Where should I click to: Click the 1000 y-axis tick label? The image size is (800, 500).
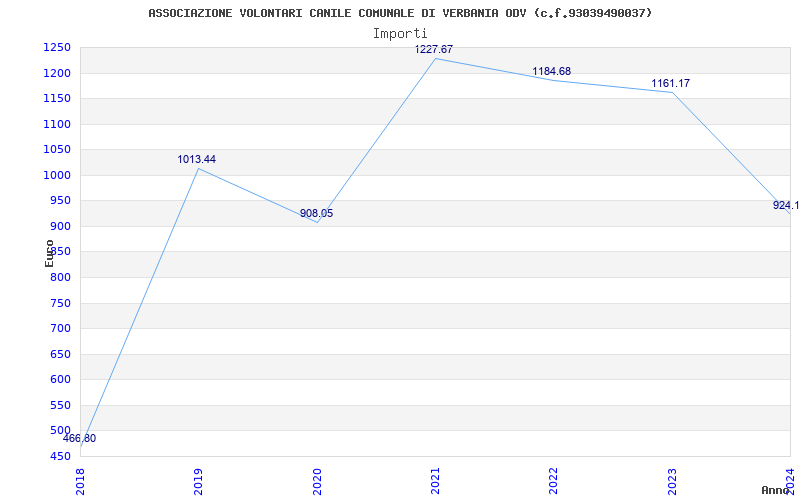tap(57, 176)
